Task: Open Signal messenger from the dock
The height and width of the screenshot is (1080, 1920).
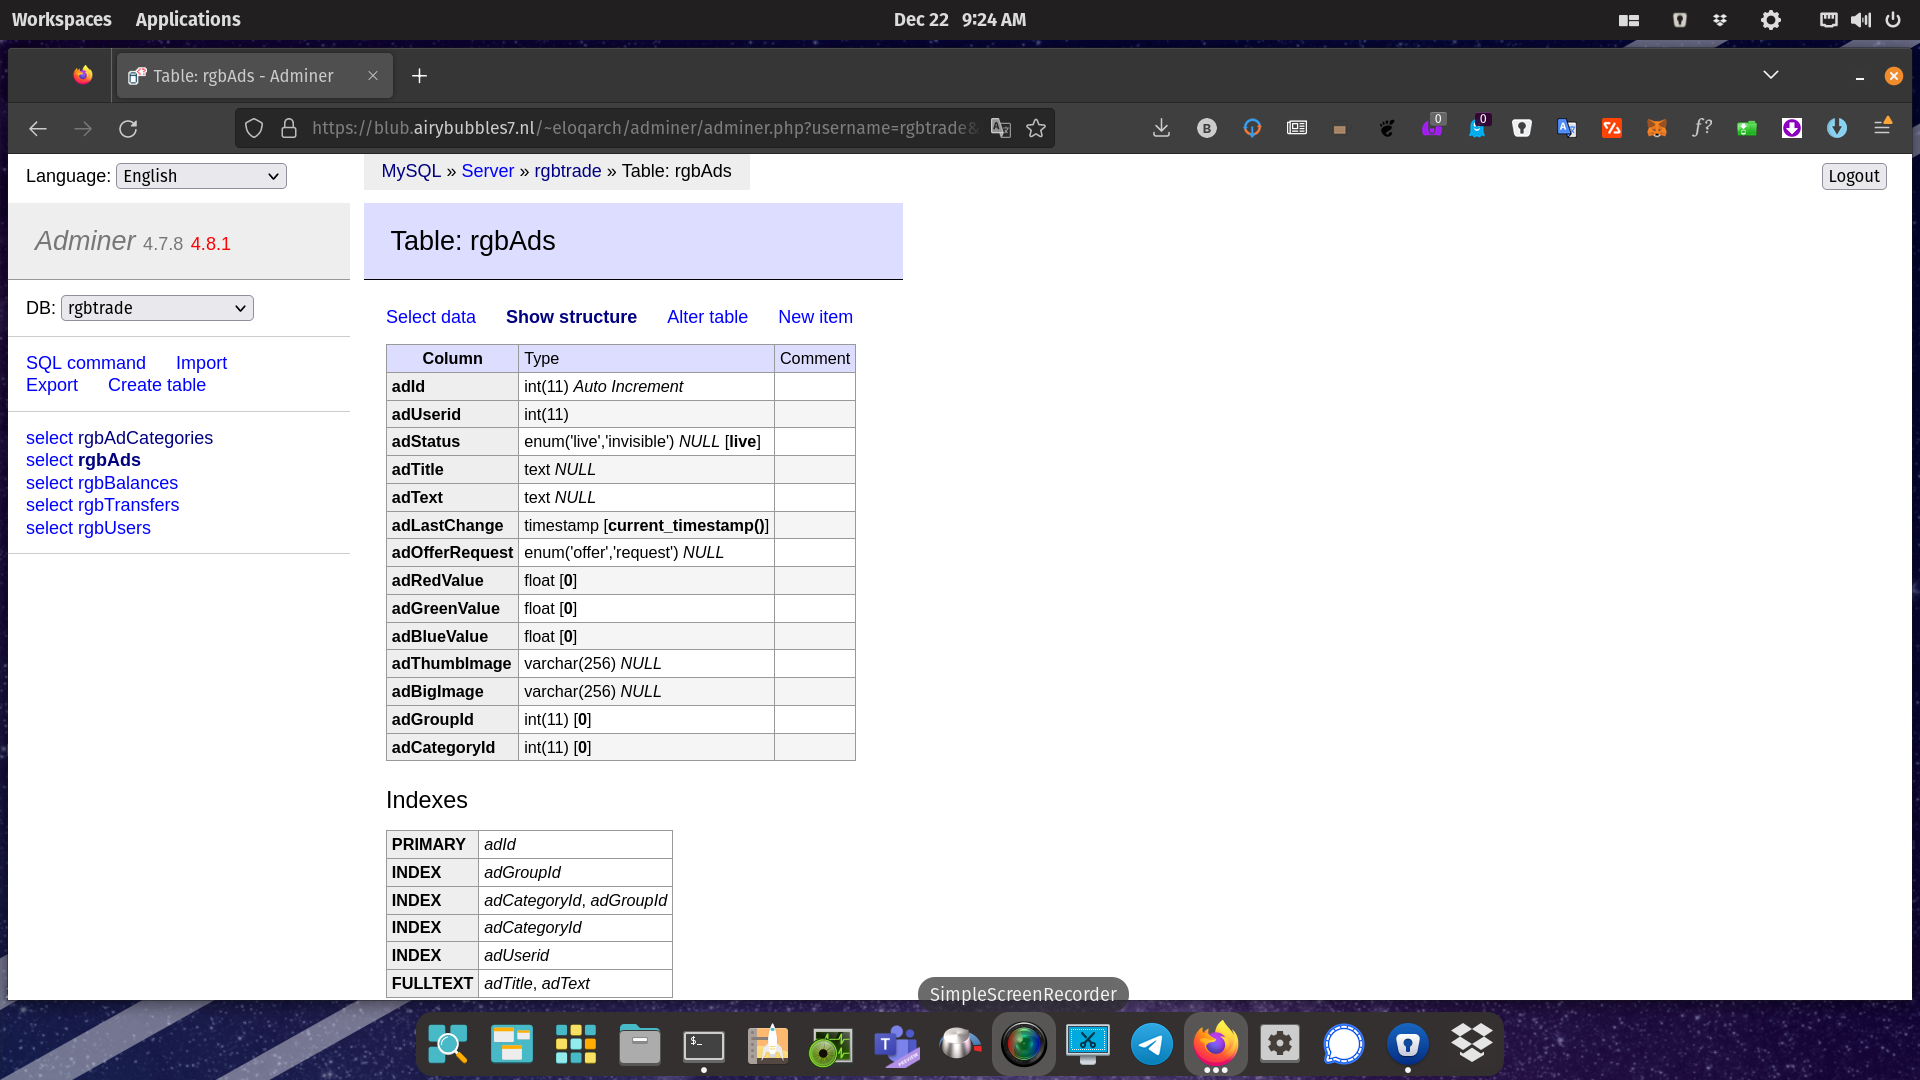Action: (x=1344, y=1044)
